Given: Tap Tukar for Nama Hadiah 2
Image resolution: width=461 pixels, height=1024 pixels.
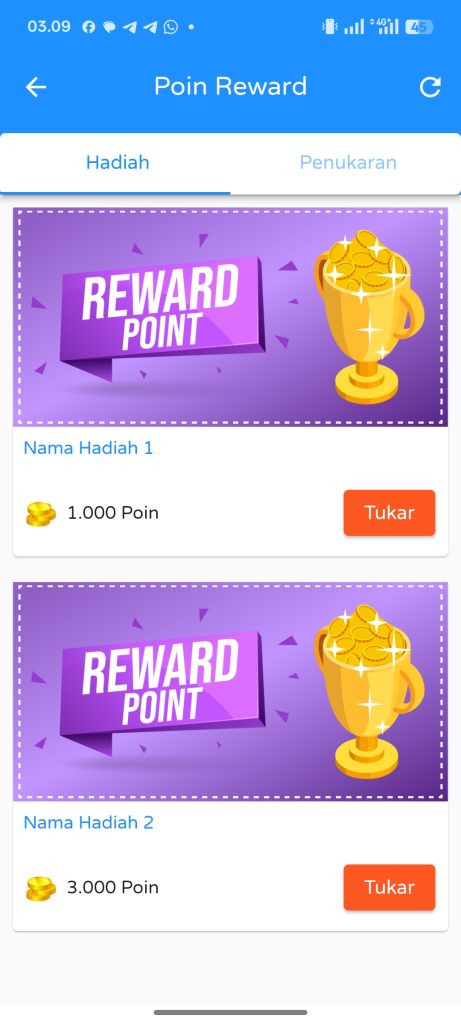Looking at the screenshot, I should click(x=389, y=887).
